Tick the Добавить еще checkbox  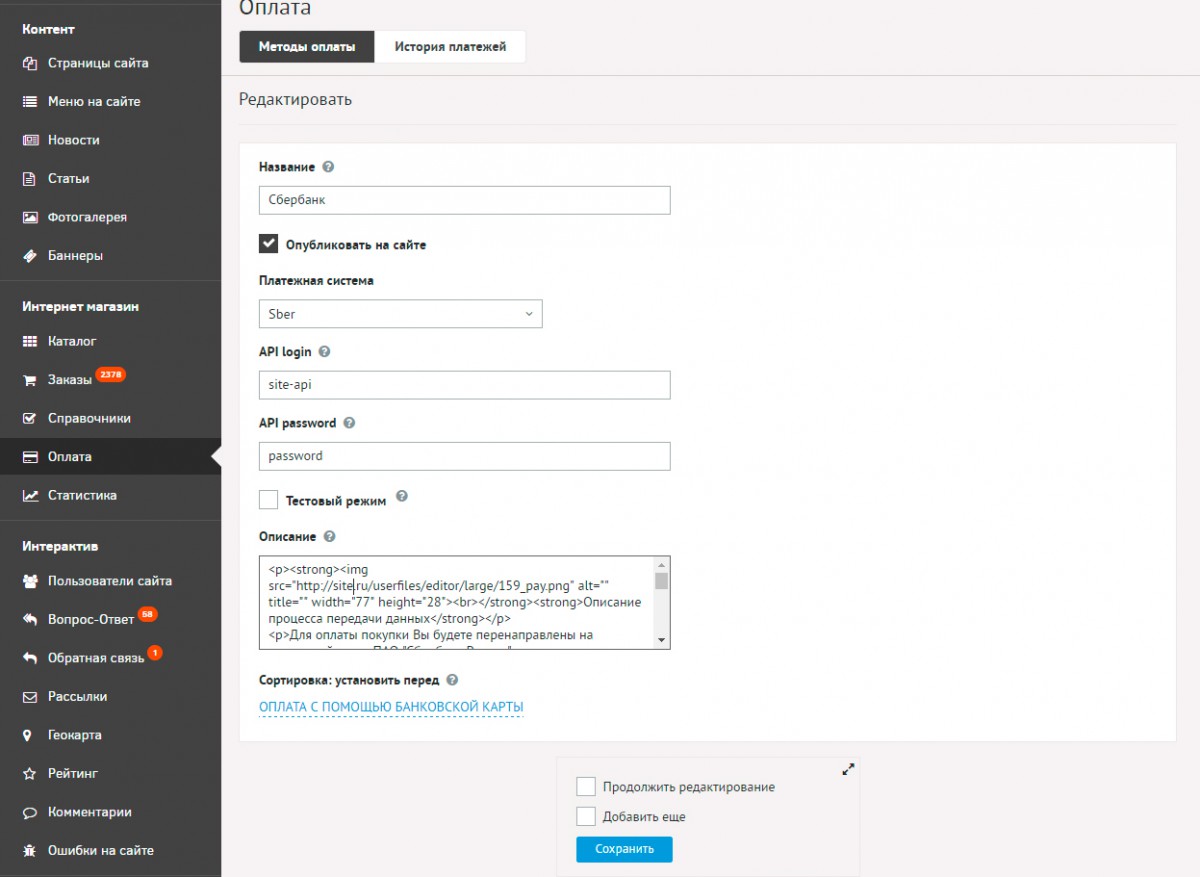(x=586, y=816)
